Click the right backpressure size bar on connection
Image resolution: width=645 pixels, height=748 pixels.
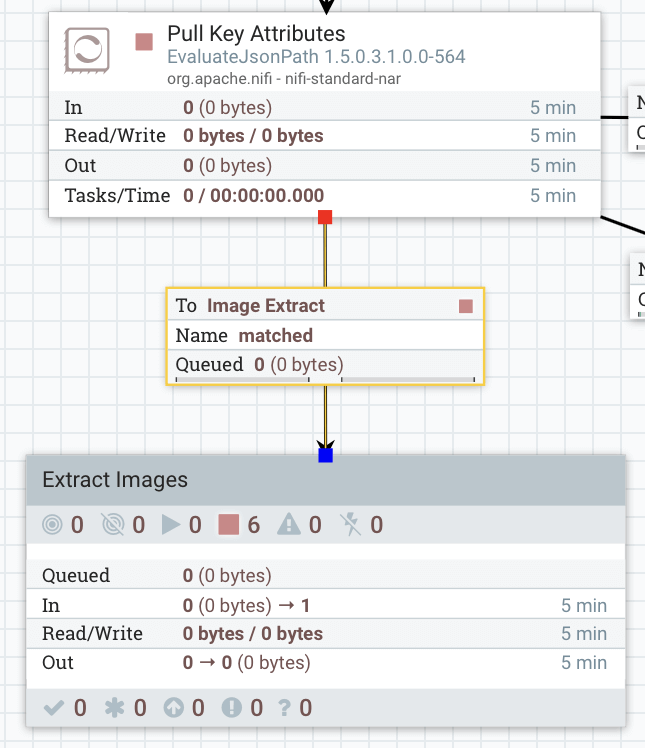pyautogui.click(x=408, y=379)
